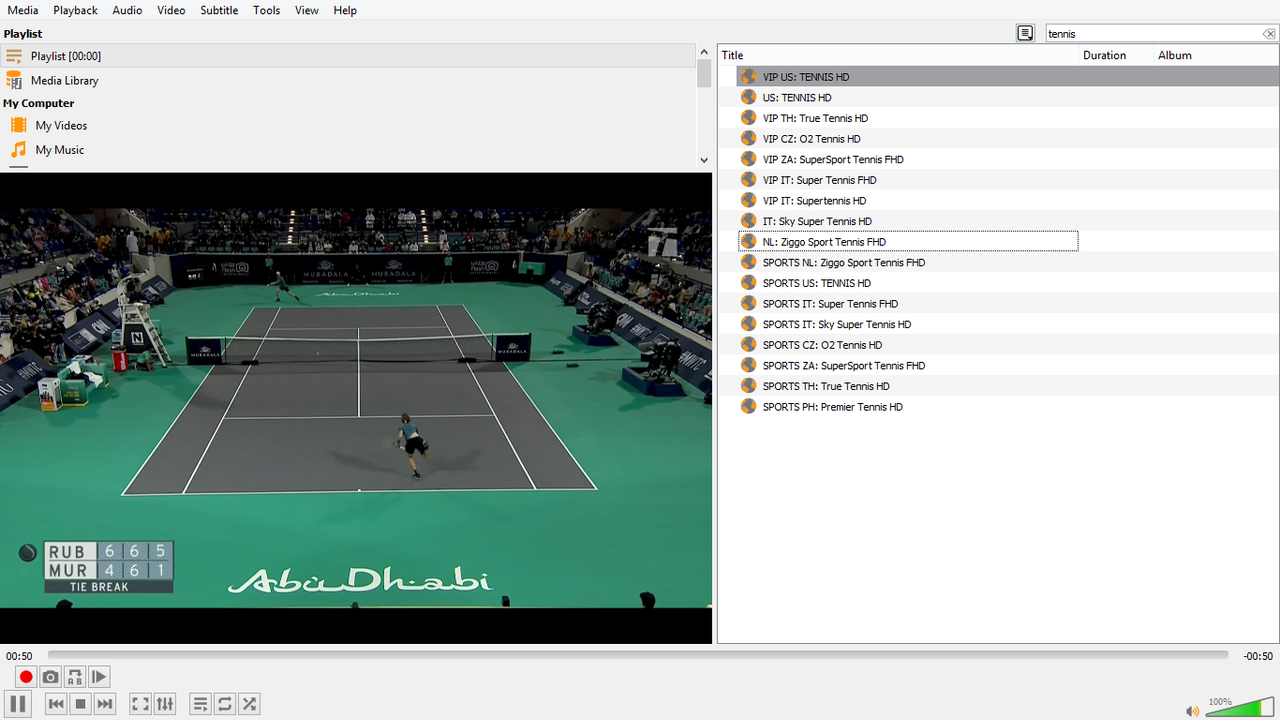Open the View menu

coord(307,10)
